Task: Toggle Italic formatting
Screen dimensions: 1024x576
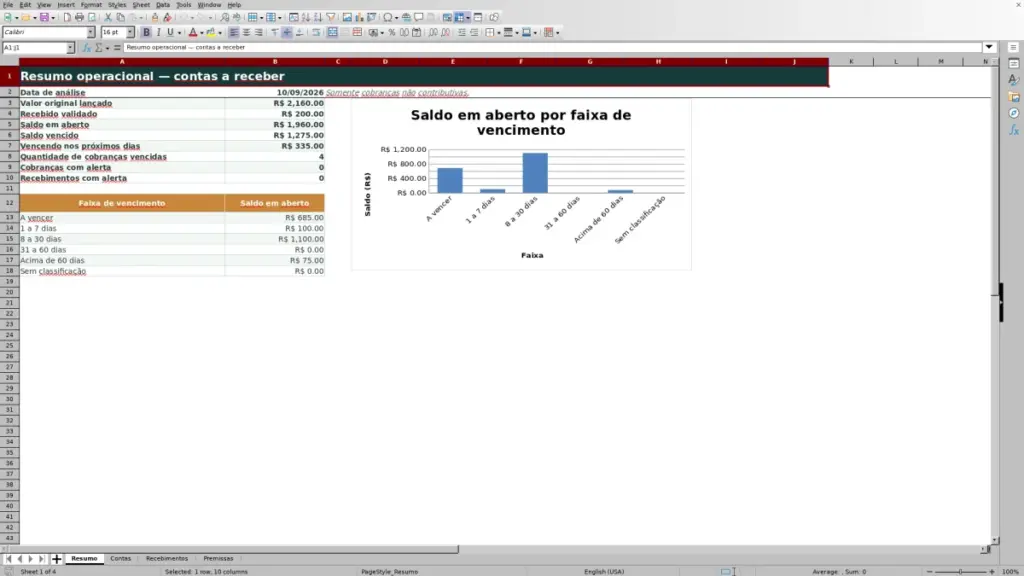Action: 159,32
